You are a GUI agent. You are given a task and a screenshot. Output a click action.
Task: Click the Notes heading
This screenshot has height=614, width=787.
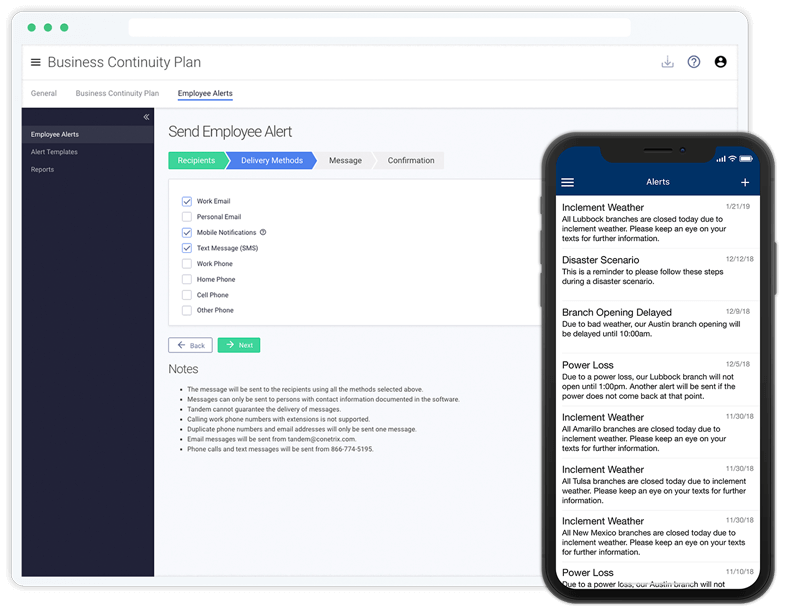click(x=183, y=369)
